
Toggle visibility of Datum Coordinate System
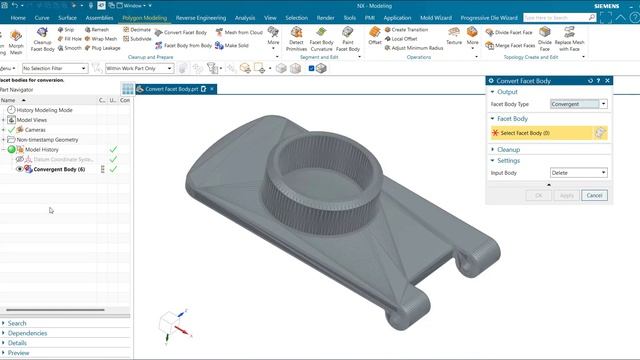(x=19, y=159)
